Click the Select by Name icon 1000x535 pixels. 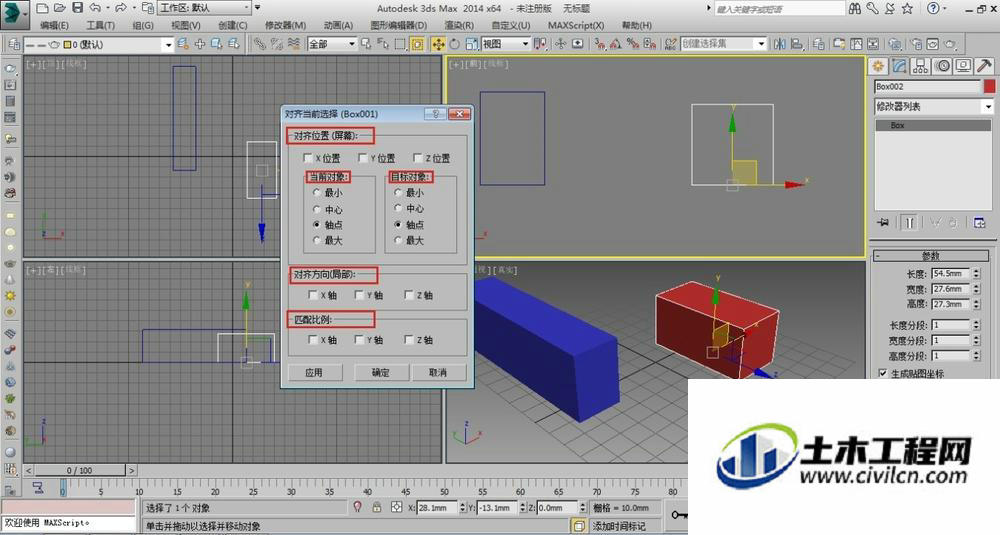383,44
